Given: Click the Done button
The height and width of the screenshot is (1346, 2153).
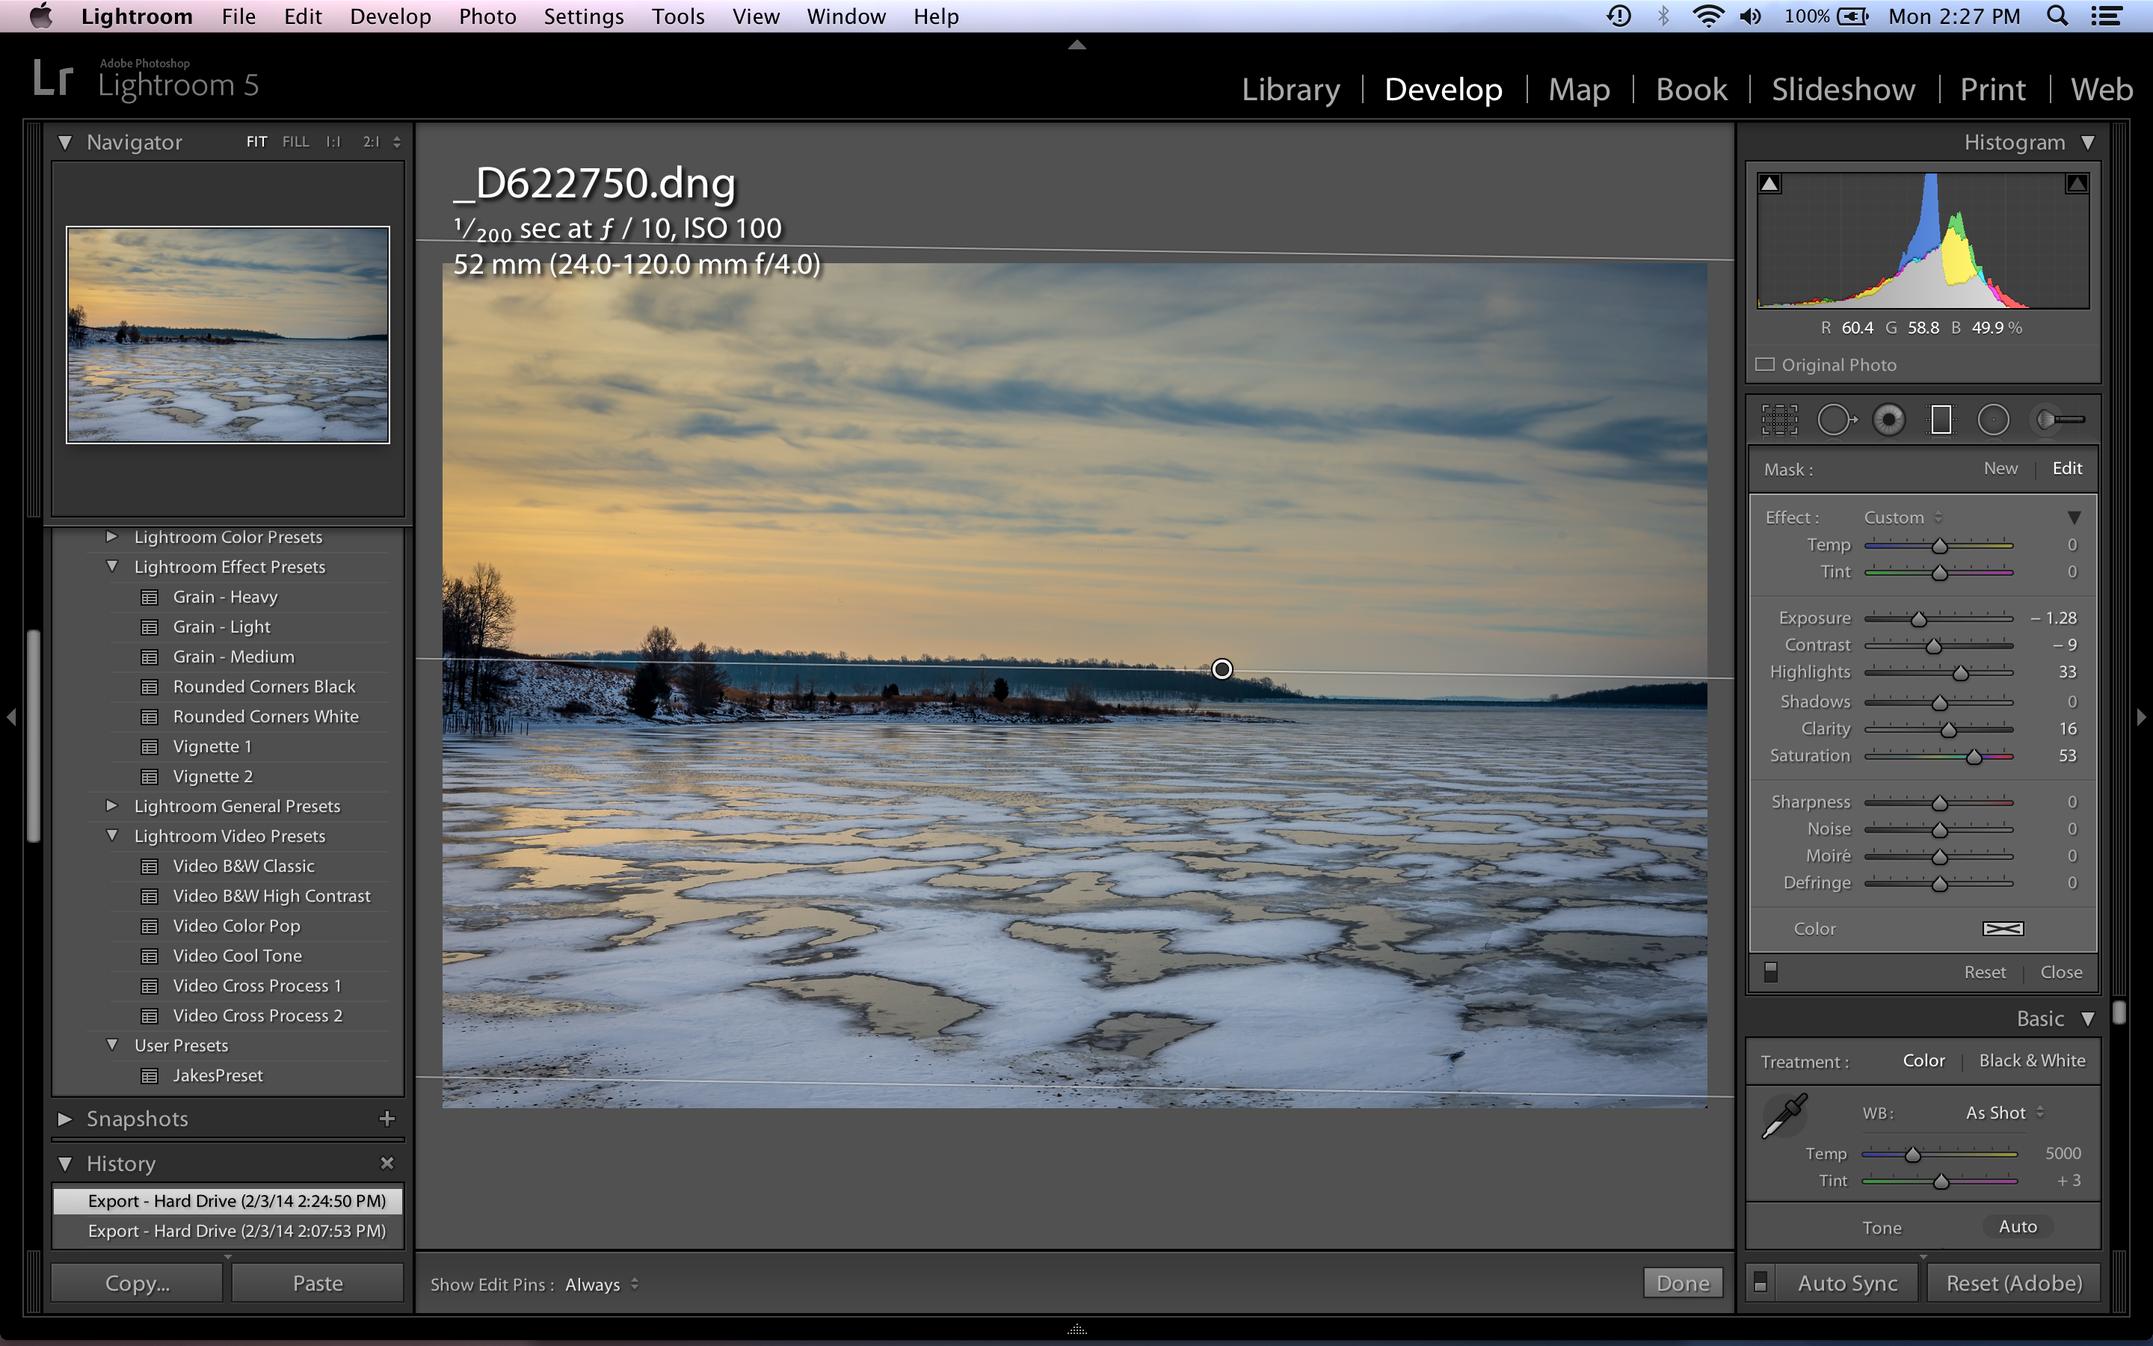Looking at the screenshot, I should pos(1682,1283).
